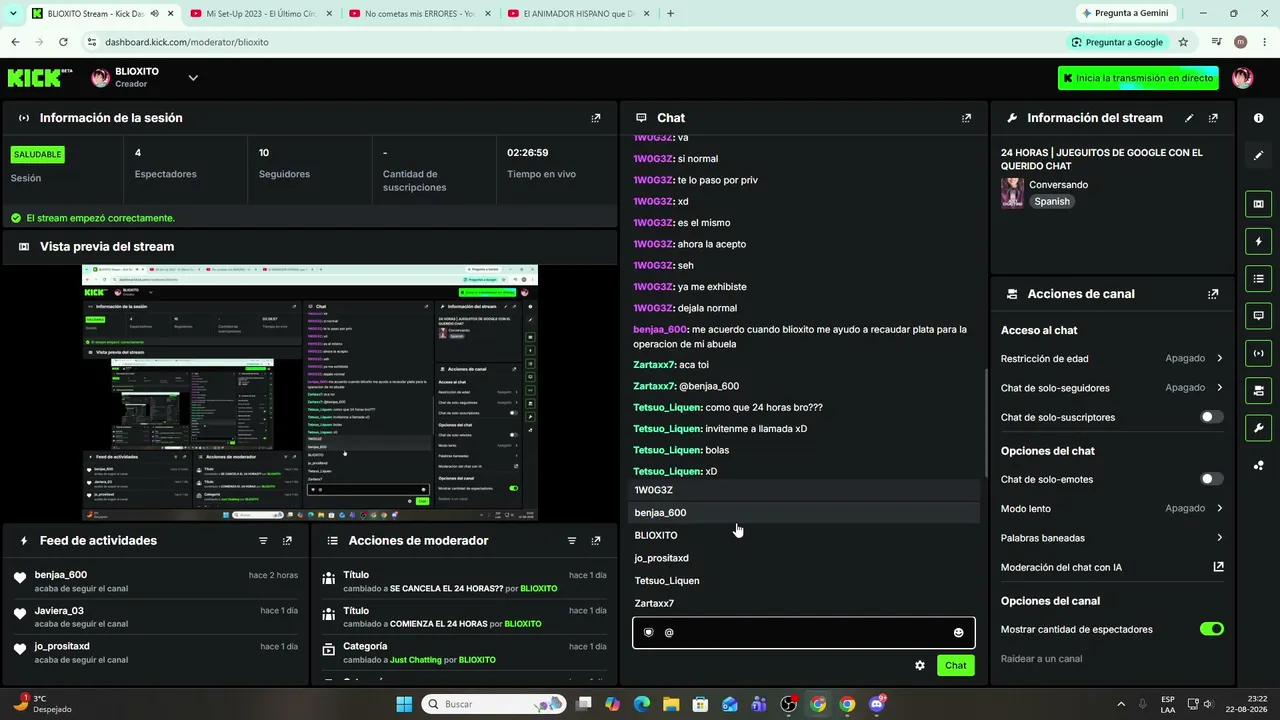
Task: Open a new browser tab
Action: coord(670,14)
